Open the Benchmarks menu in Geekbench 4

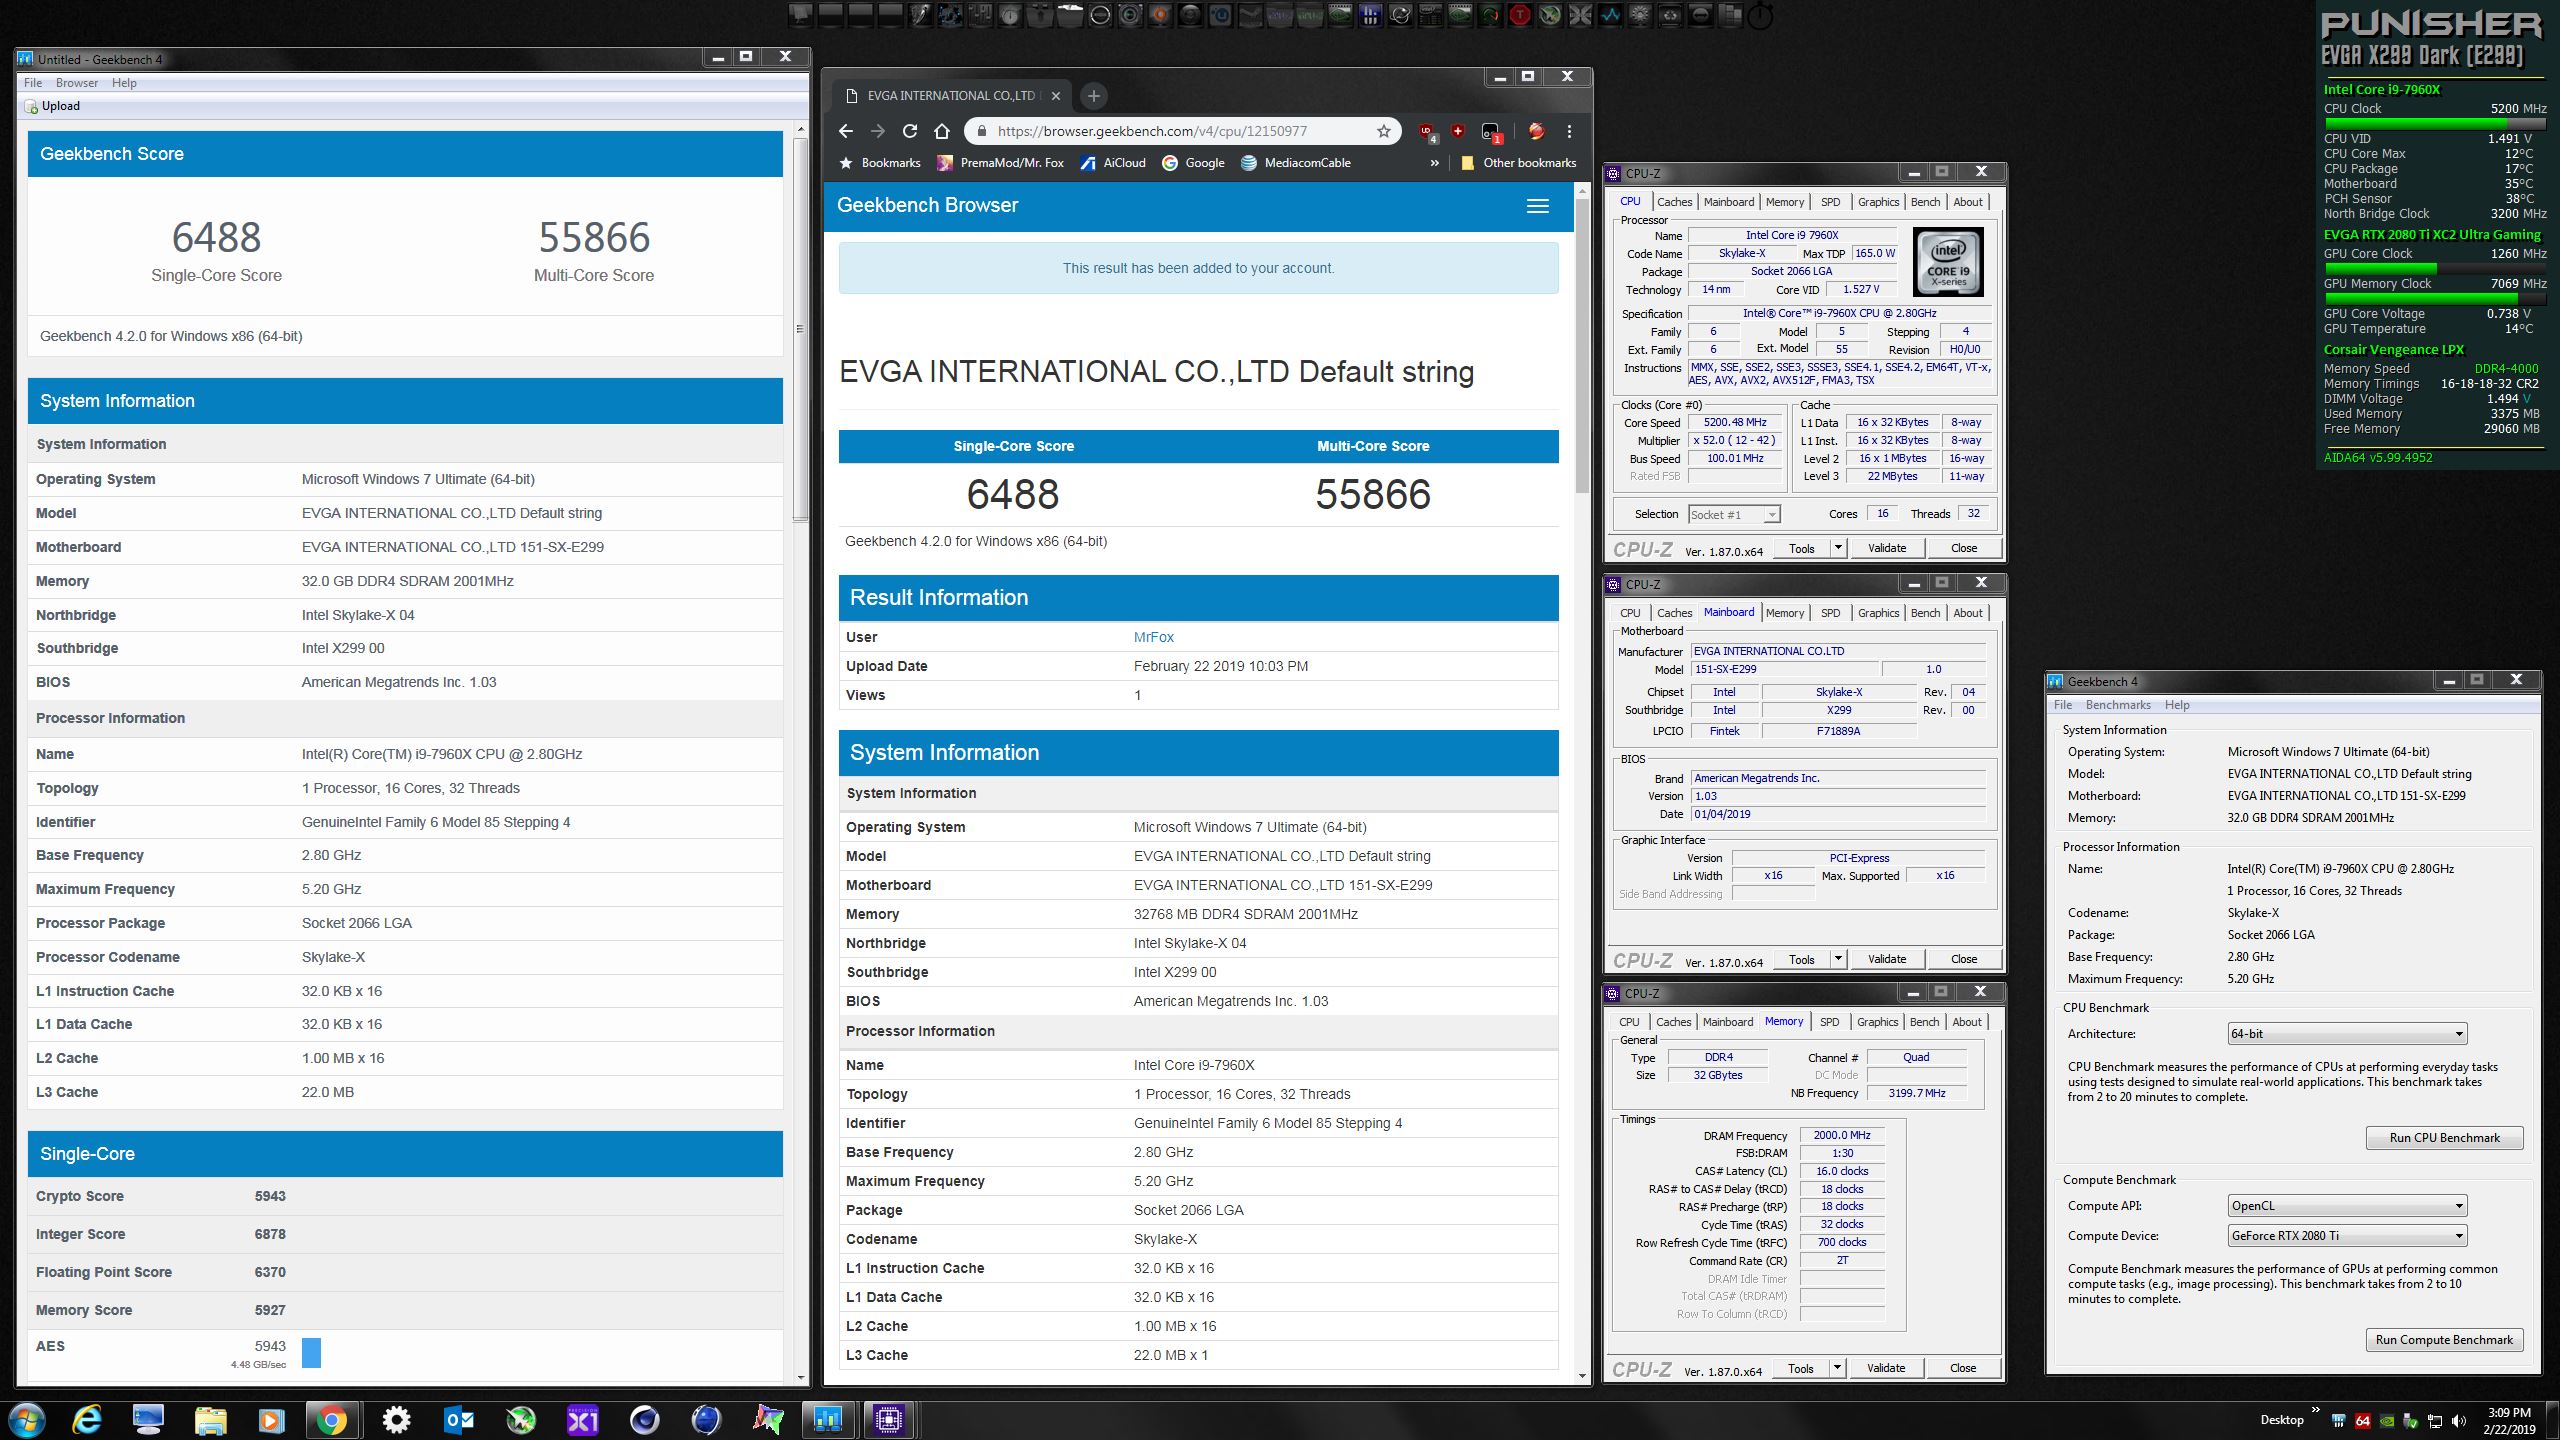click(x=2117, y=705)
